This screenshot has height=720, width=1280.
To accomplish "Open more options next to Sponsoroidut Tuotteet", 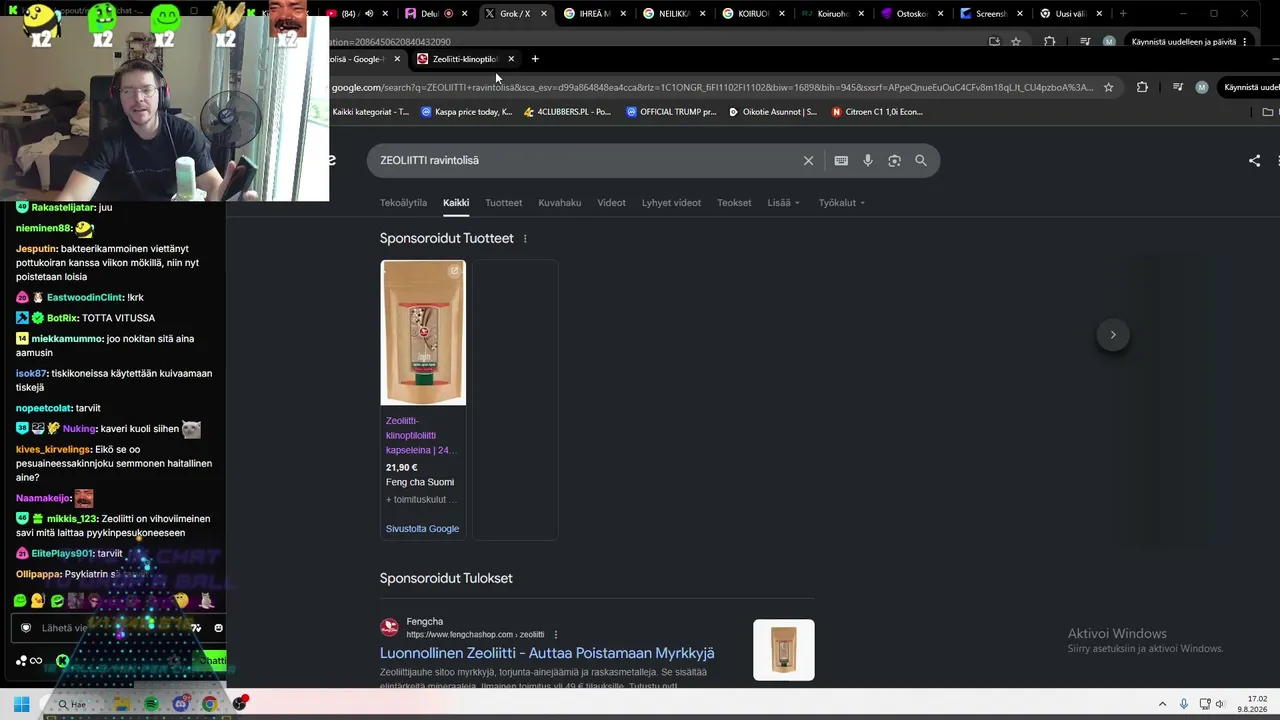I will (x=525, y=239).
